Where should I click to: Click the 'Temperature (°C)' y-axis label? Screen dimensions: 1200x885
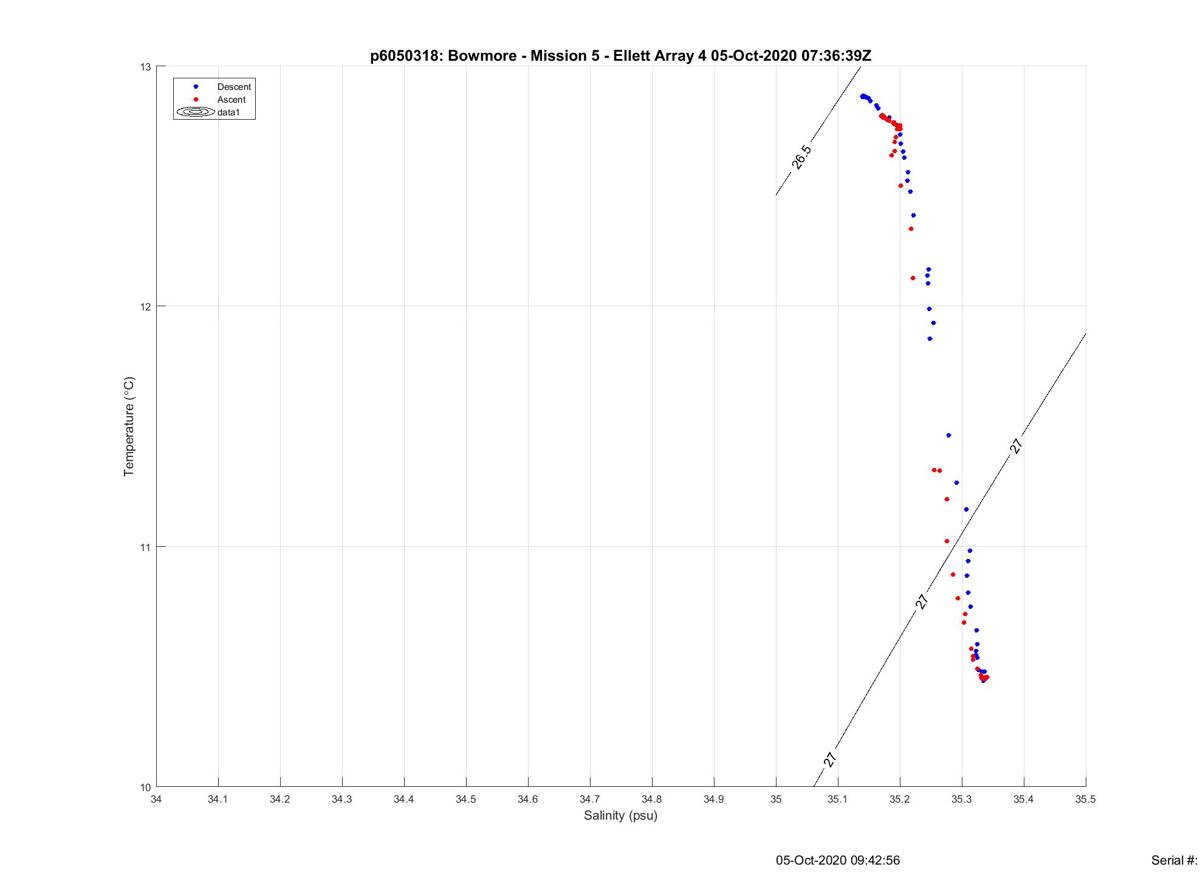coord(129,427)
